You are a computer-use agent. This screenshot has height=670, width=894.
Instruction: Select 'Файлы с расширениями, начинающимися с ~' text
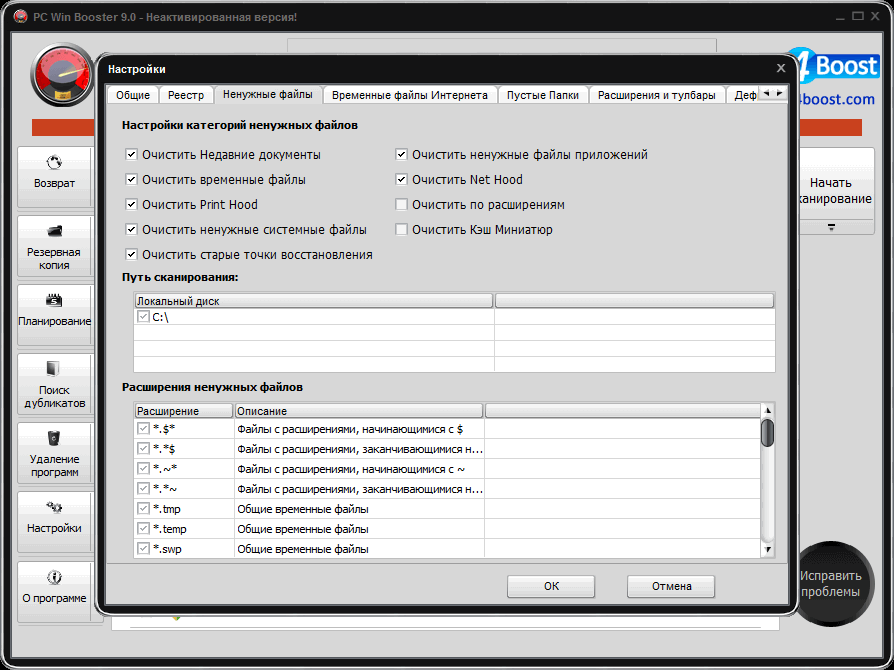click(x=351, y=469)
